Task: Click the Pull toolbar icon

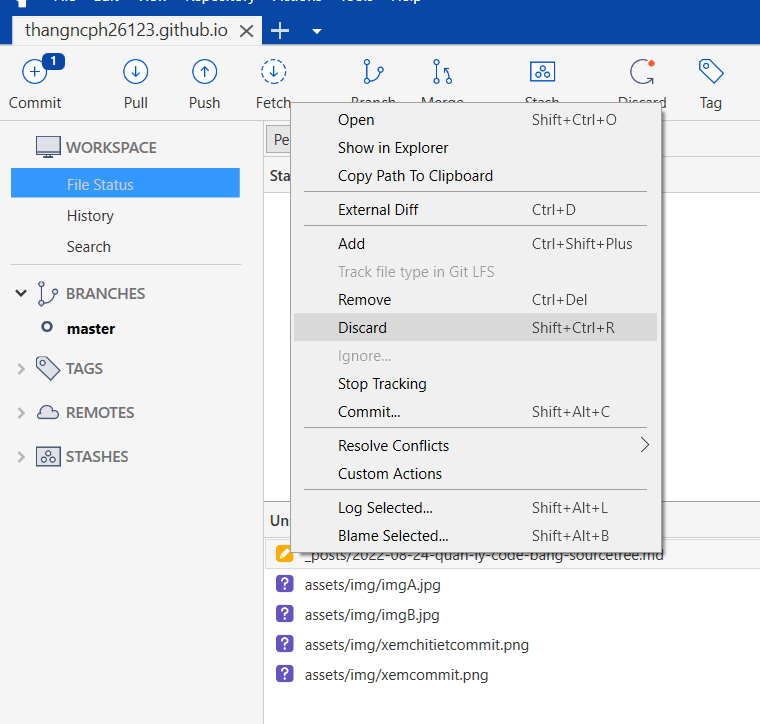Action: click(135, 72)
